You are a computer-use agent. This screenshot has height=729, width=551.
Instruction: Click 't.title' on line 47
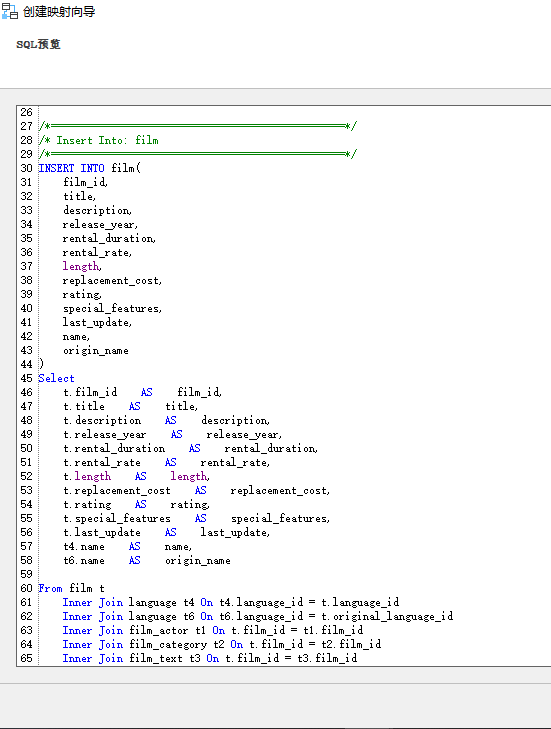point(84,406)
